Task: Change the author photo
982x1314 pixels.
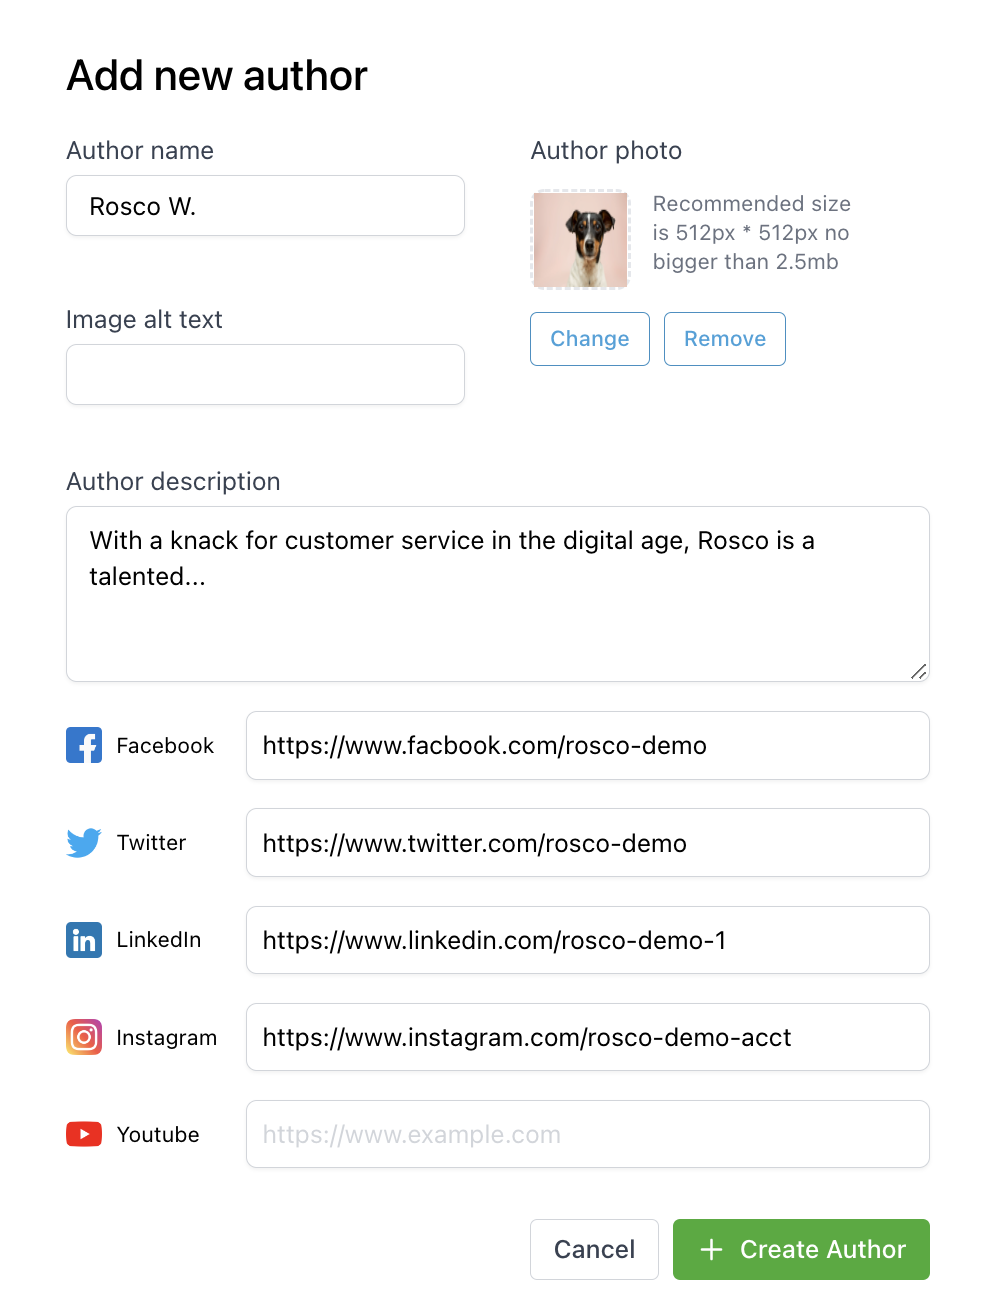Action: pyautogui.click(x=590, y=339)
